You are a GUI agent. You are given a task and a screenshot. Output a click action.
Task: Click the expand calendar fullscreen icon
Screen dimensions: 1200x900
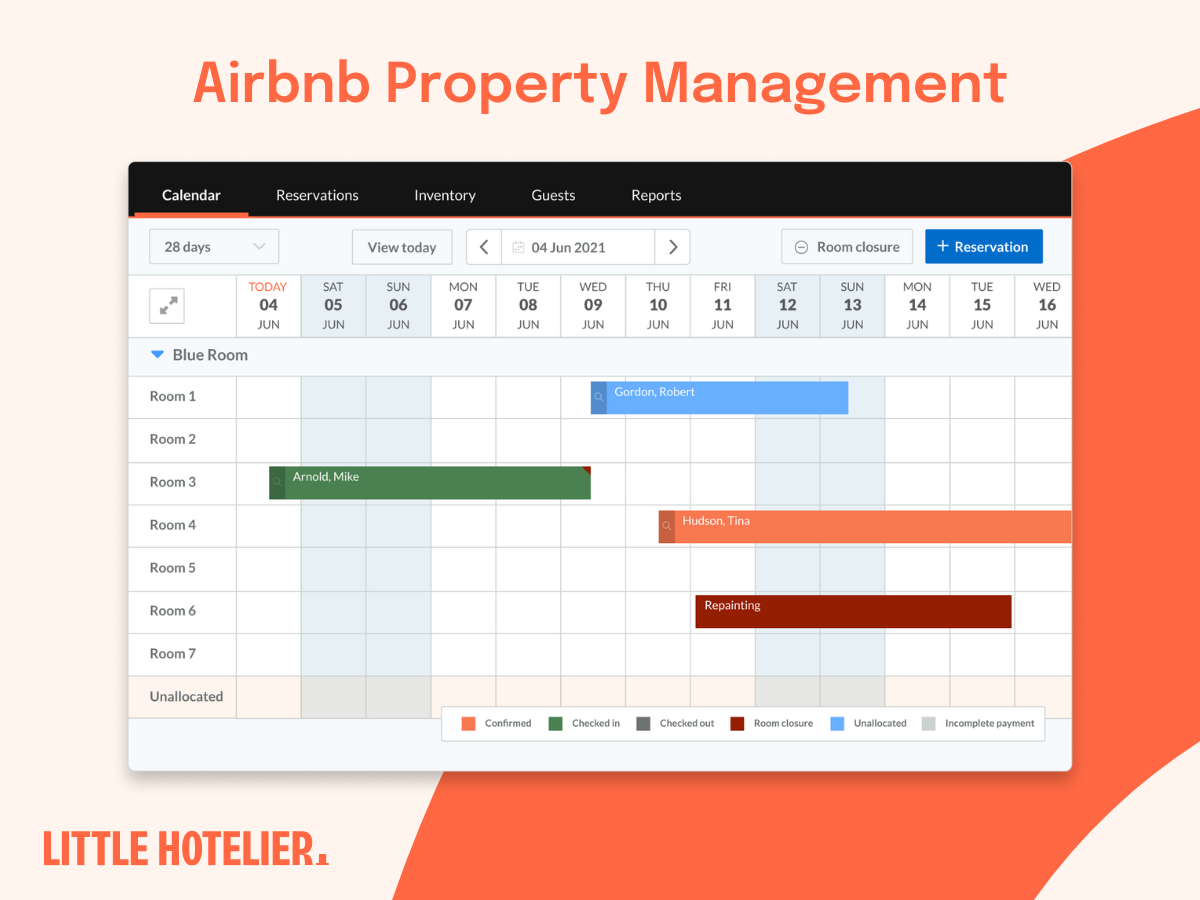pyautogui.click(x=167, y=306)
